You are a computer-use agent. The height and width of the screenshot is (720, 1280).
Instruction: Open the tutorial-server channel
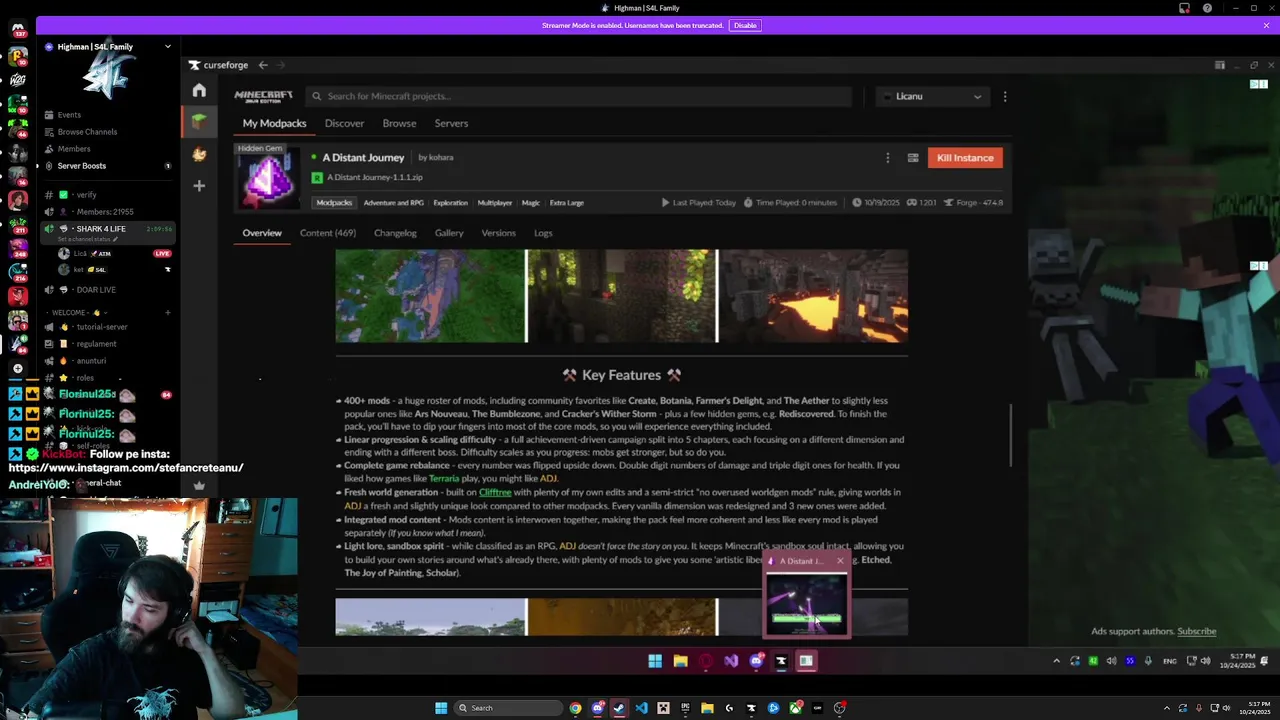click(x=102, y=327)
